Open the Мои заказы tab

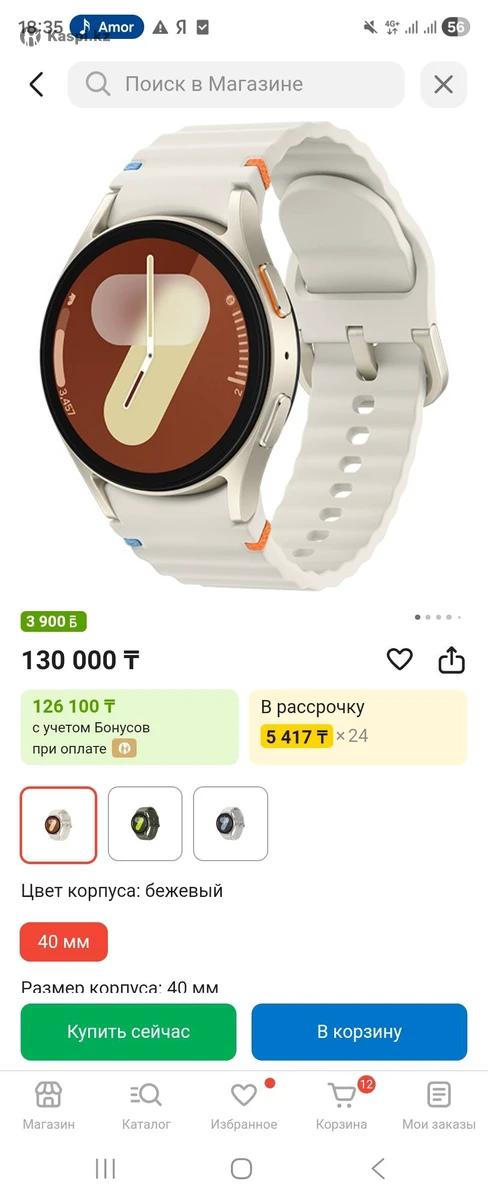439,1106
